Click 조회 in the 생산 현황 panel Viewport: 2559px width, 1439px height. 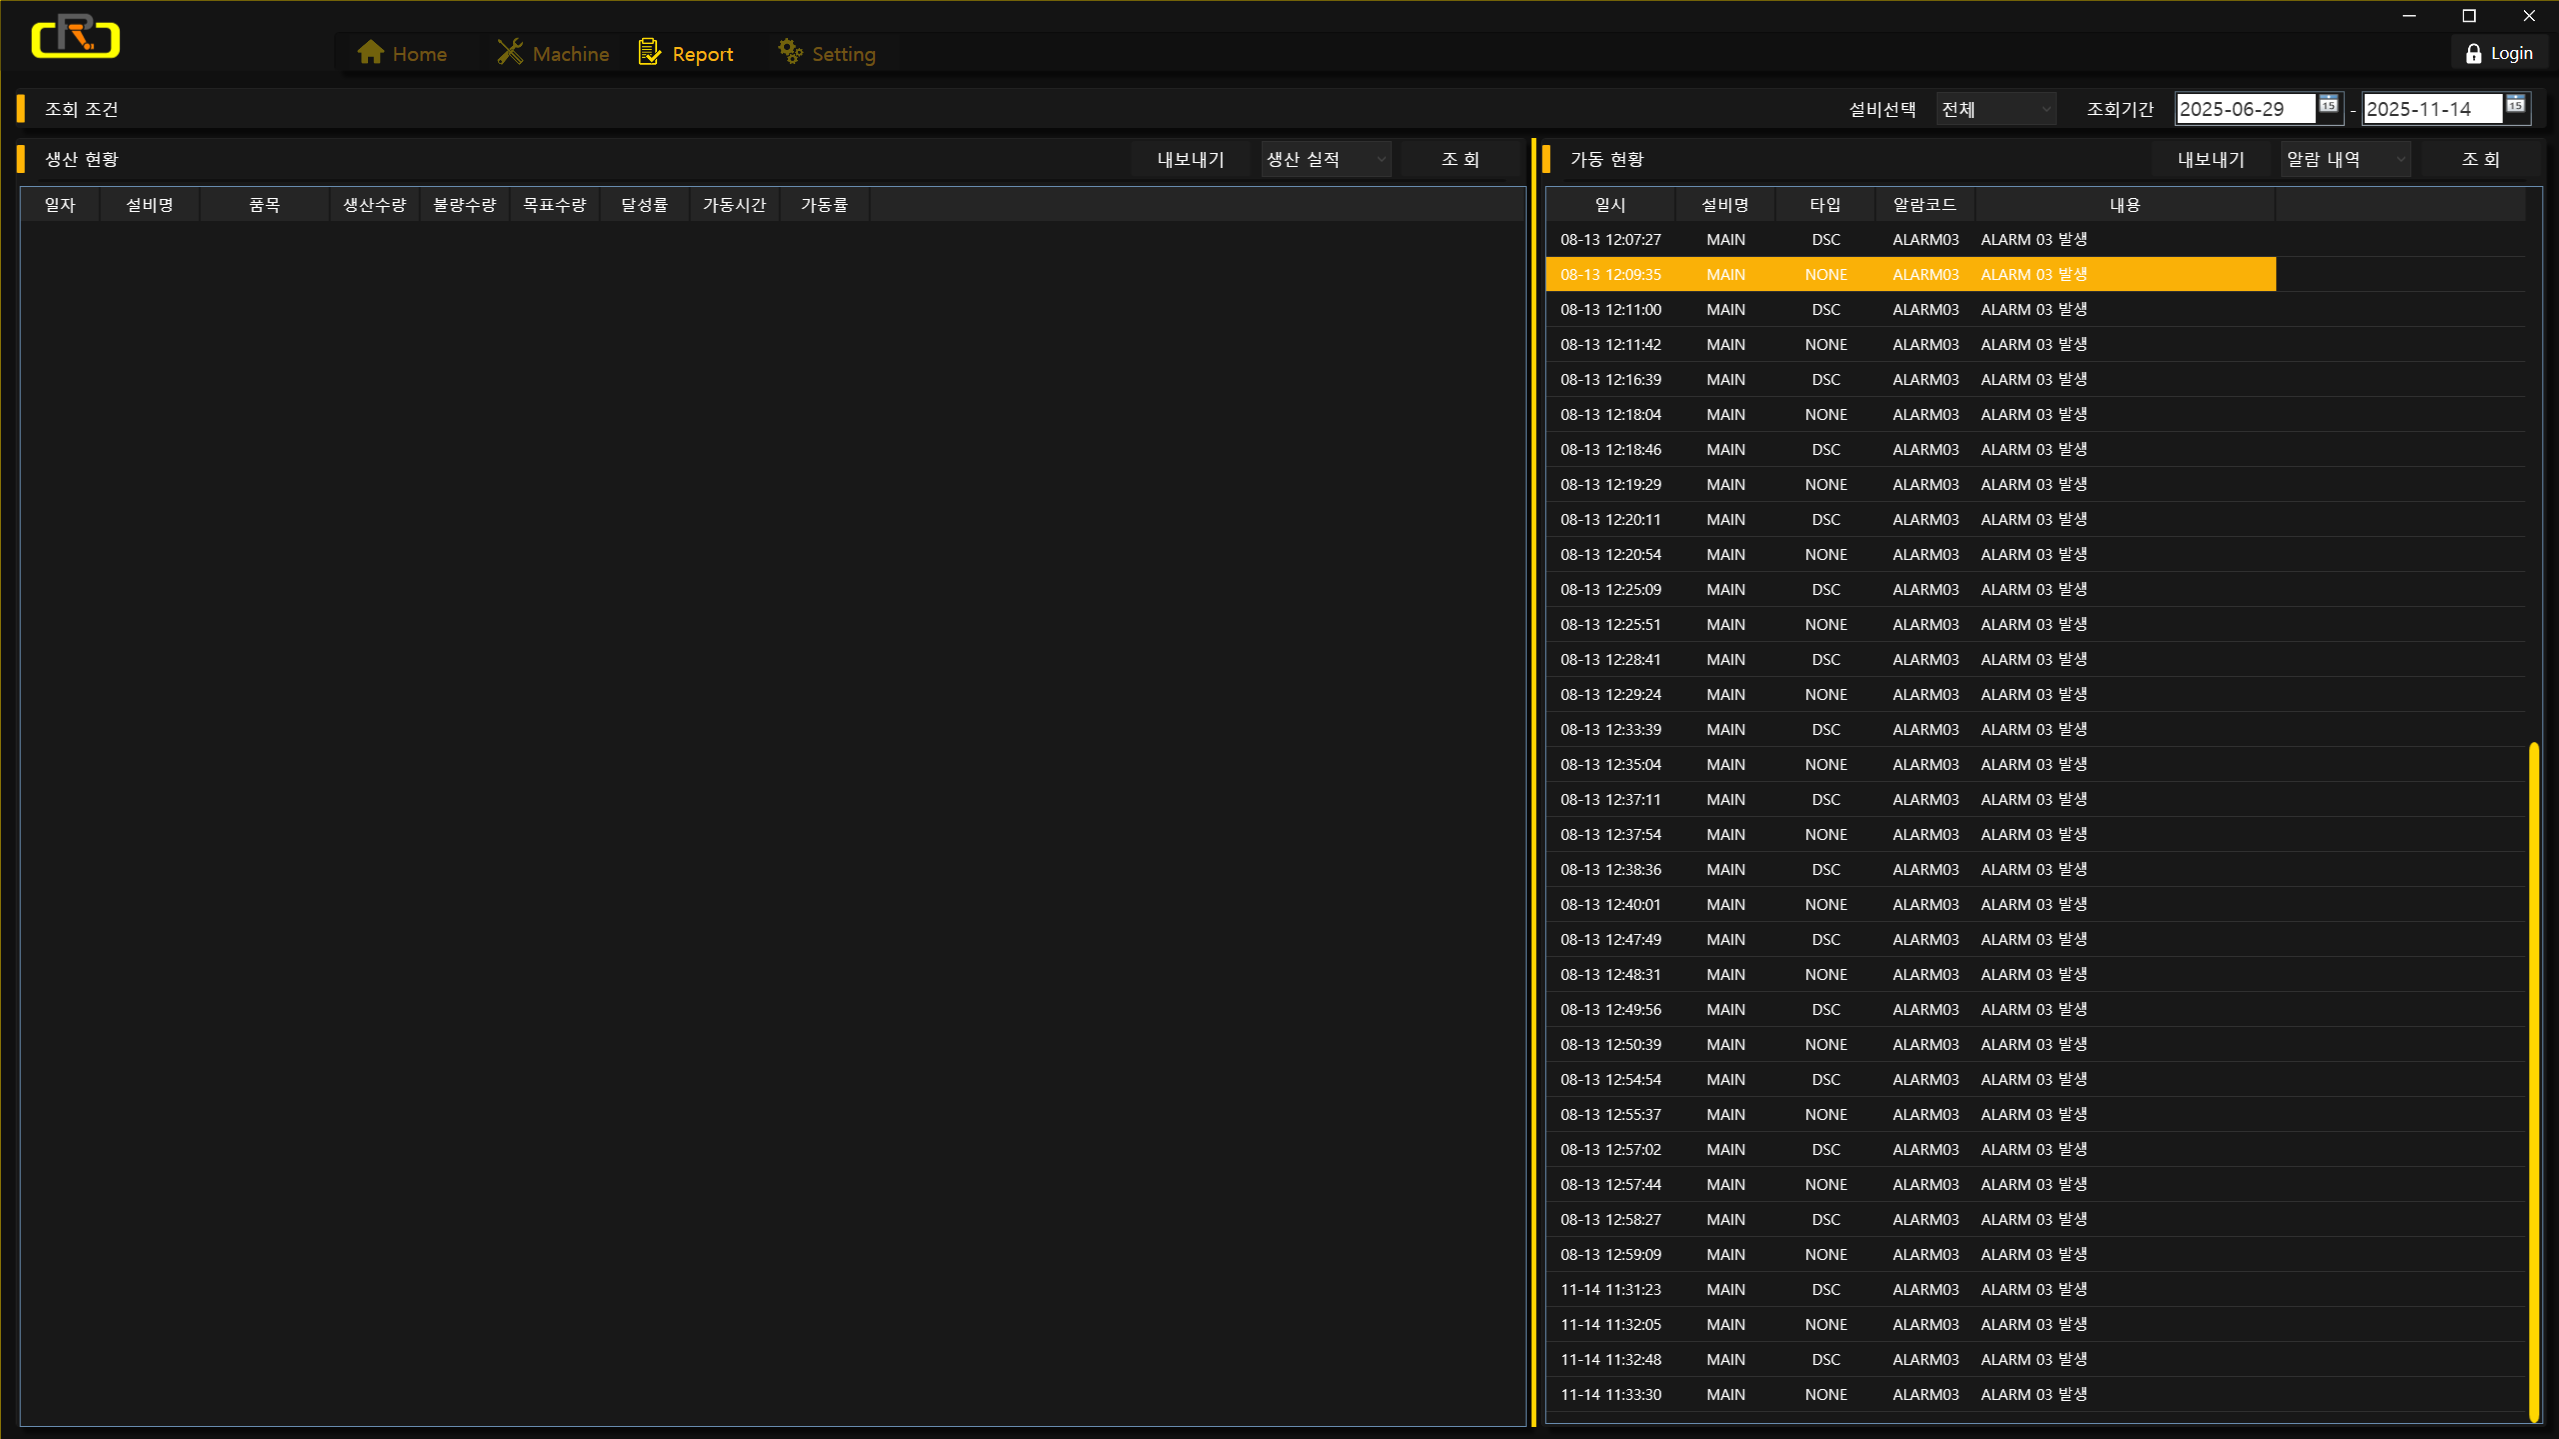[x=1460, y=159]
